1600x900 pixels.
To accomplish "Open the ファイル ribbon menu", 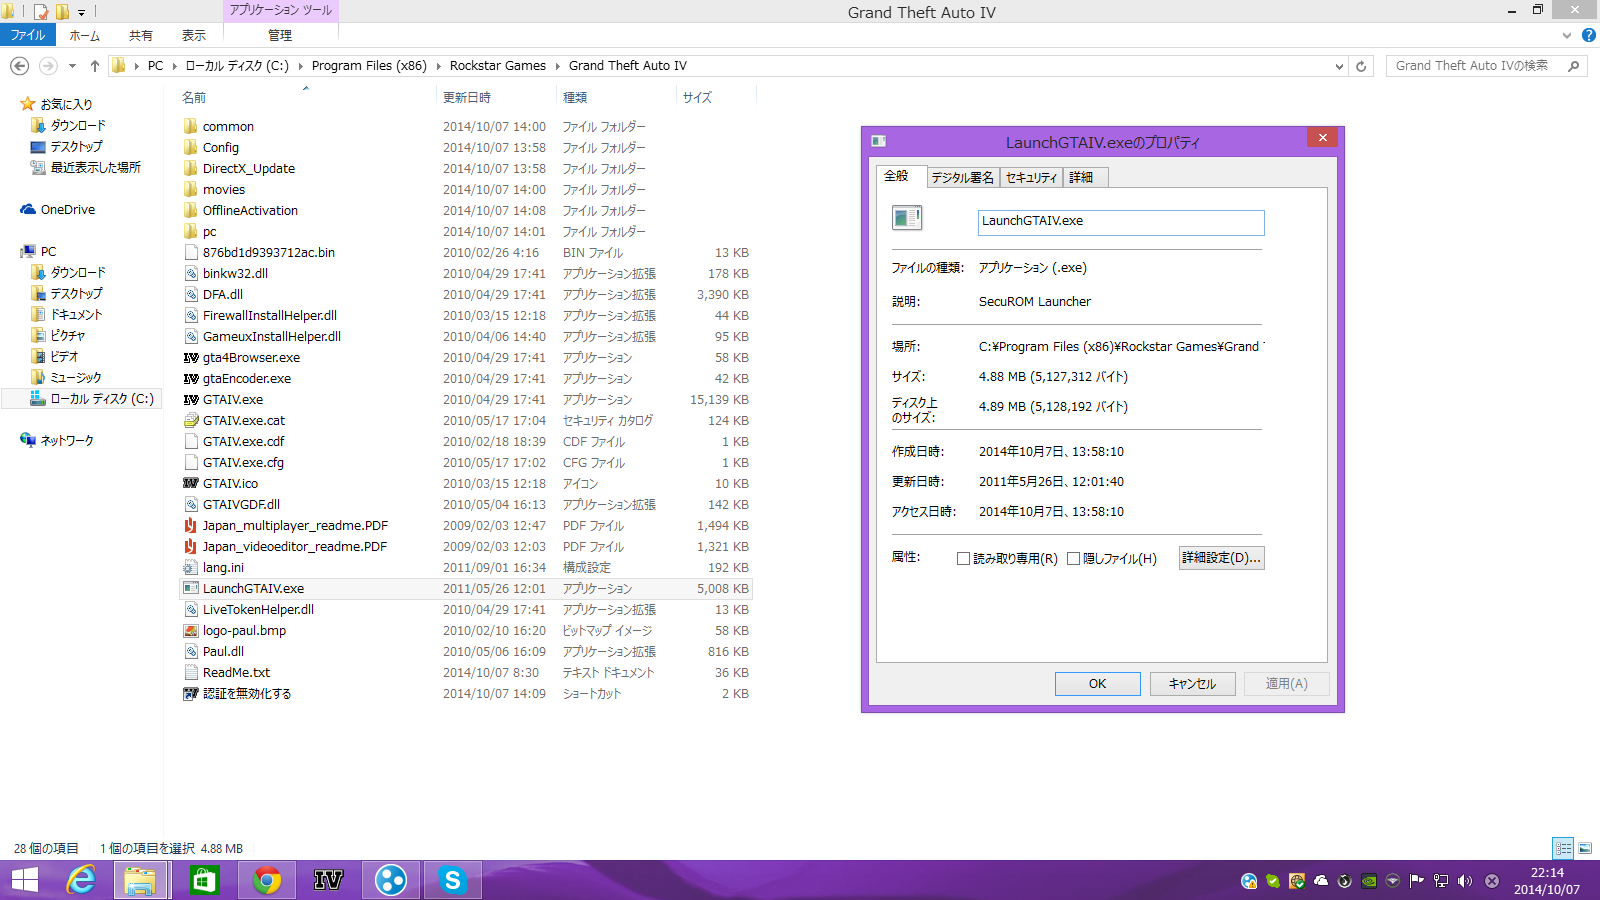I will [28, 35].
